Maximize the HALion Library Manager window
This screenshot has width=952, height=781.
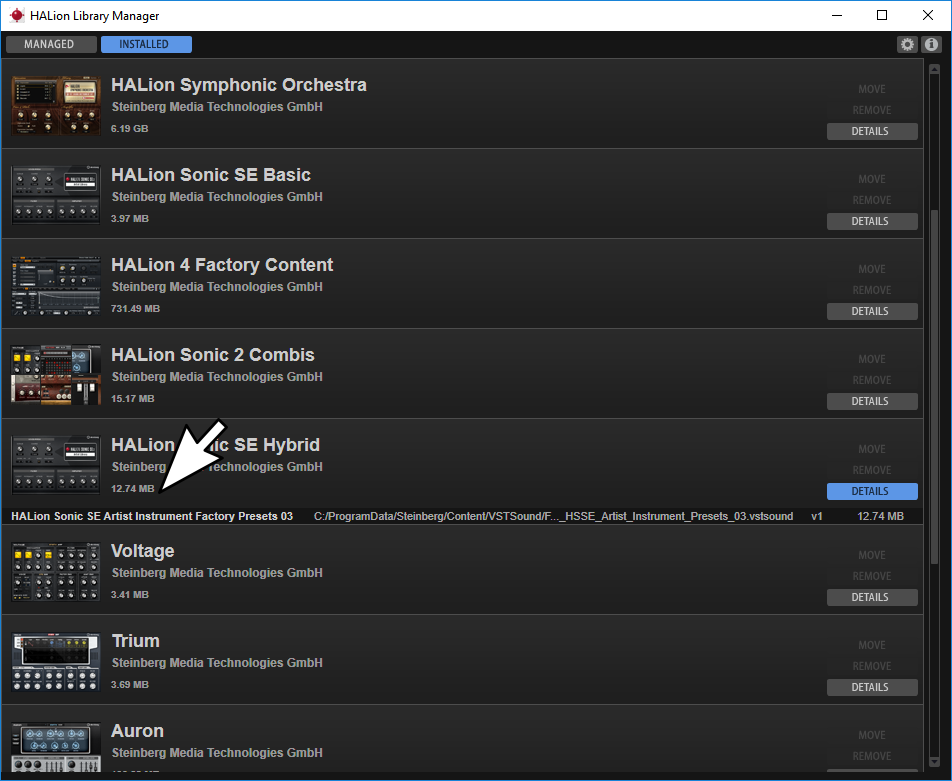[x=882, y=15]
